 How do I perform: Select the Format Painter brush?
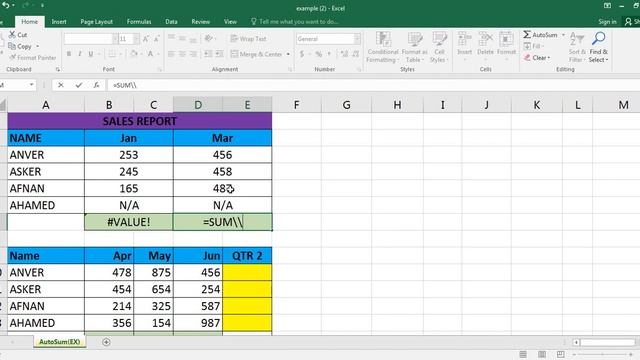[13, 58]
